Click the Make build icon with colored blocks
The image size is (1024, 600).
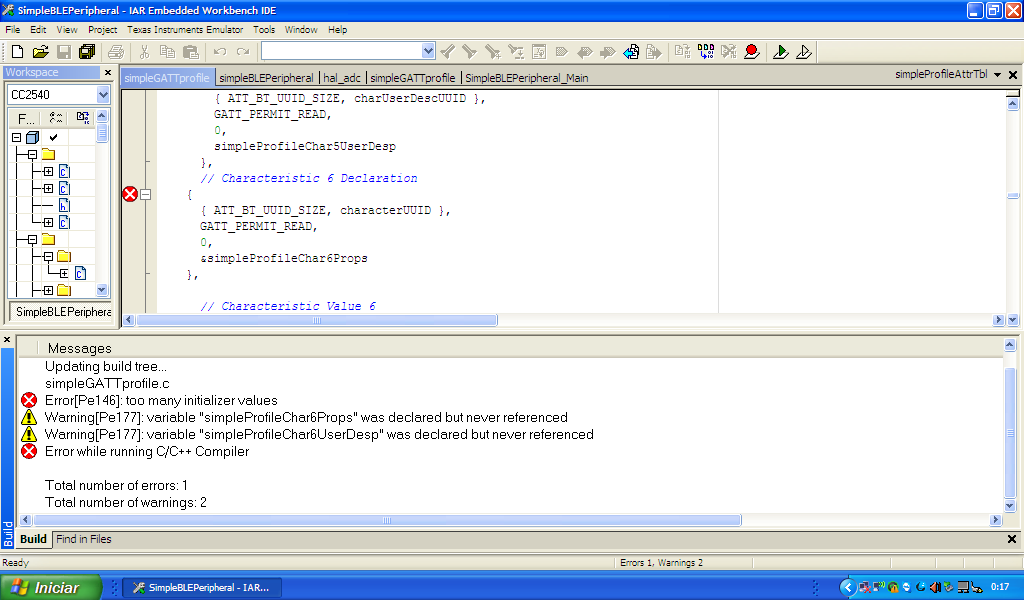706,52
